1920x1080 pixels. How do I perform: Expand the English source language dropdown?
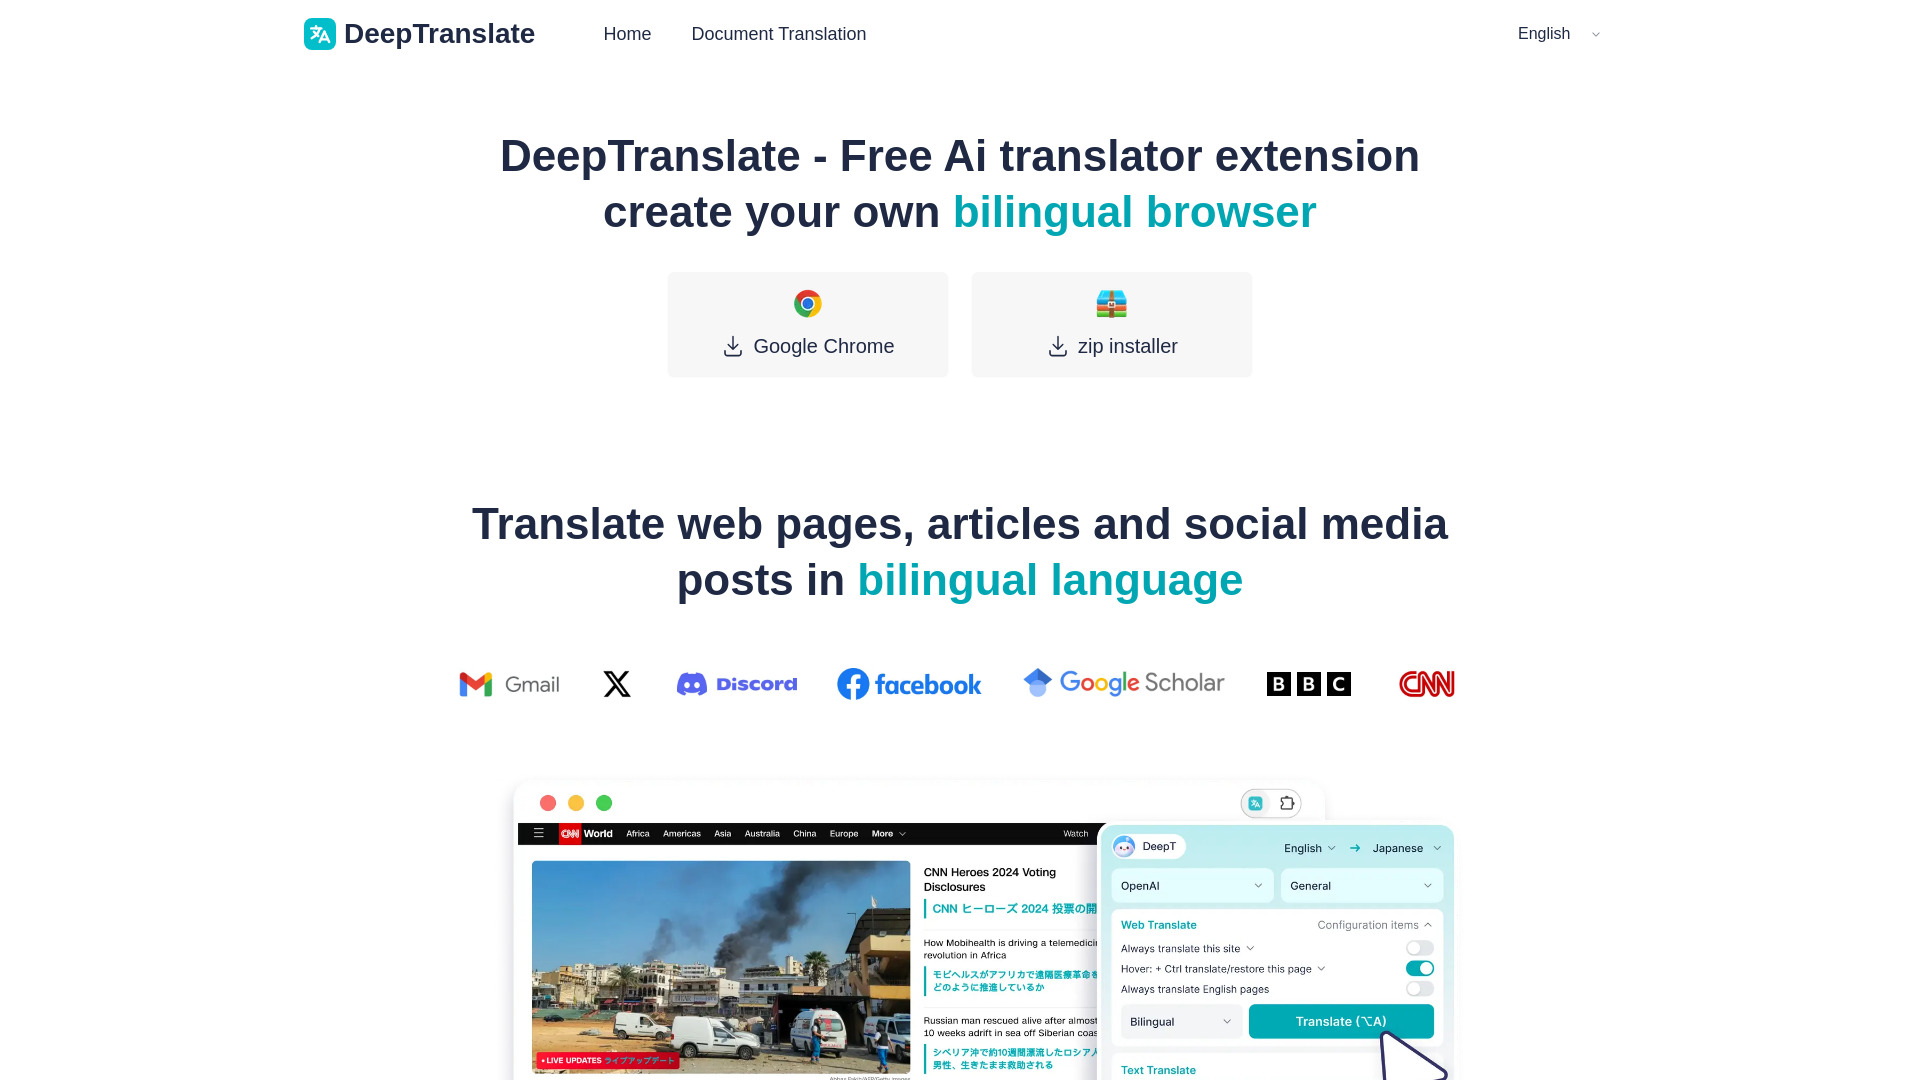point(1307,847)
